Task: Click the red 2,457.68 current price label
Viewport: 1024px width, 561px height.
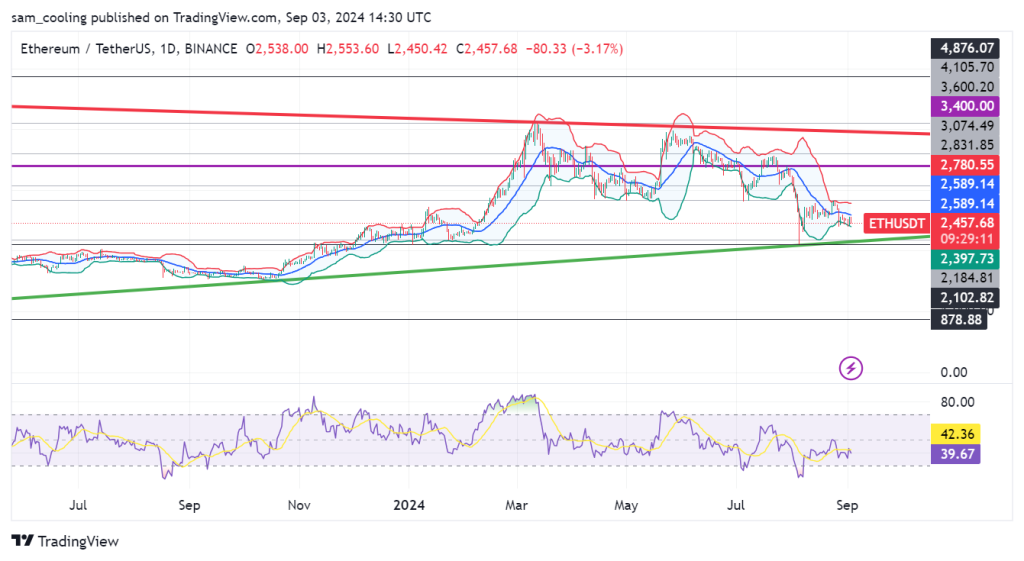Action: (967, 223)
